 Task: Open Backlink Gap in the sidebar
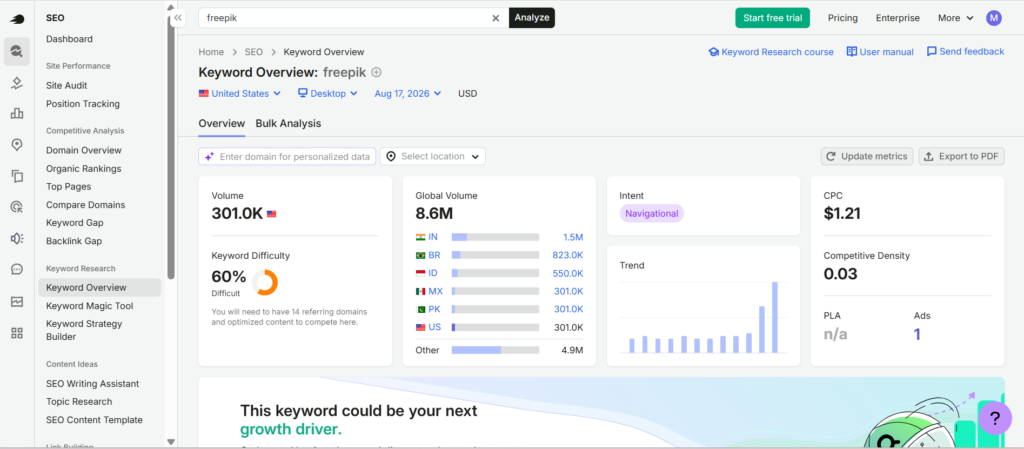74,241
